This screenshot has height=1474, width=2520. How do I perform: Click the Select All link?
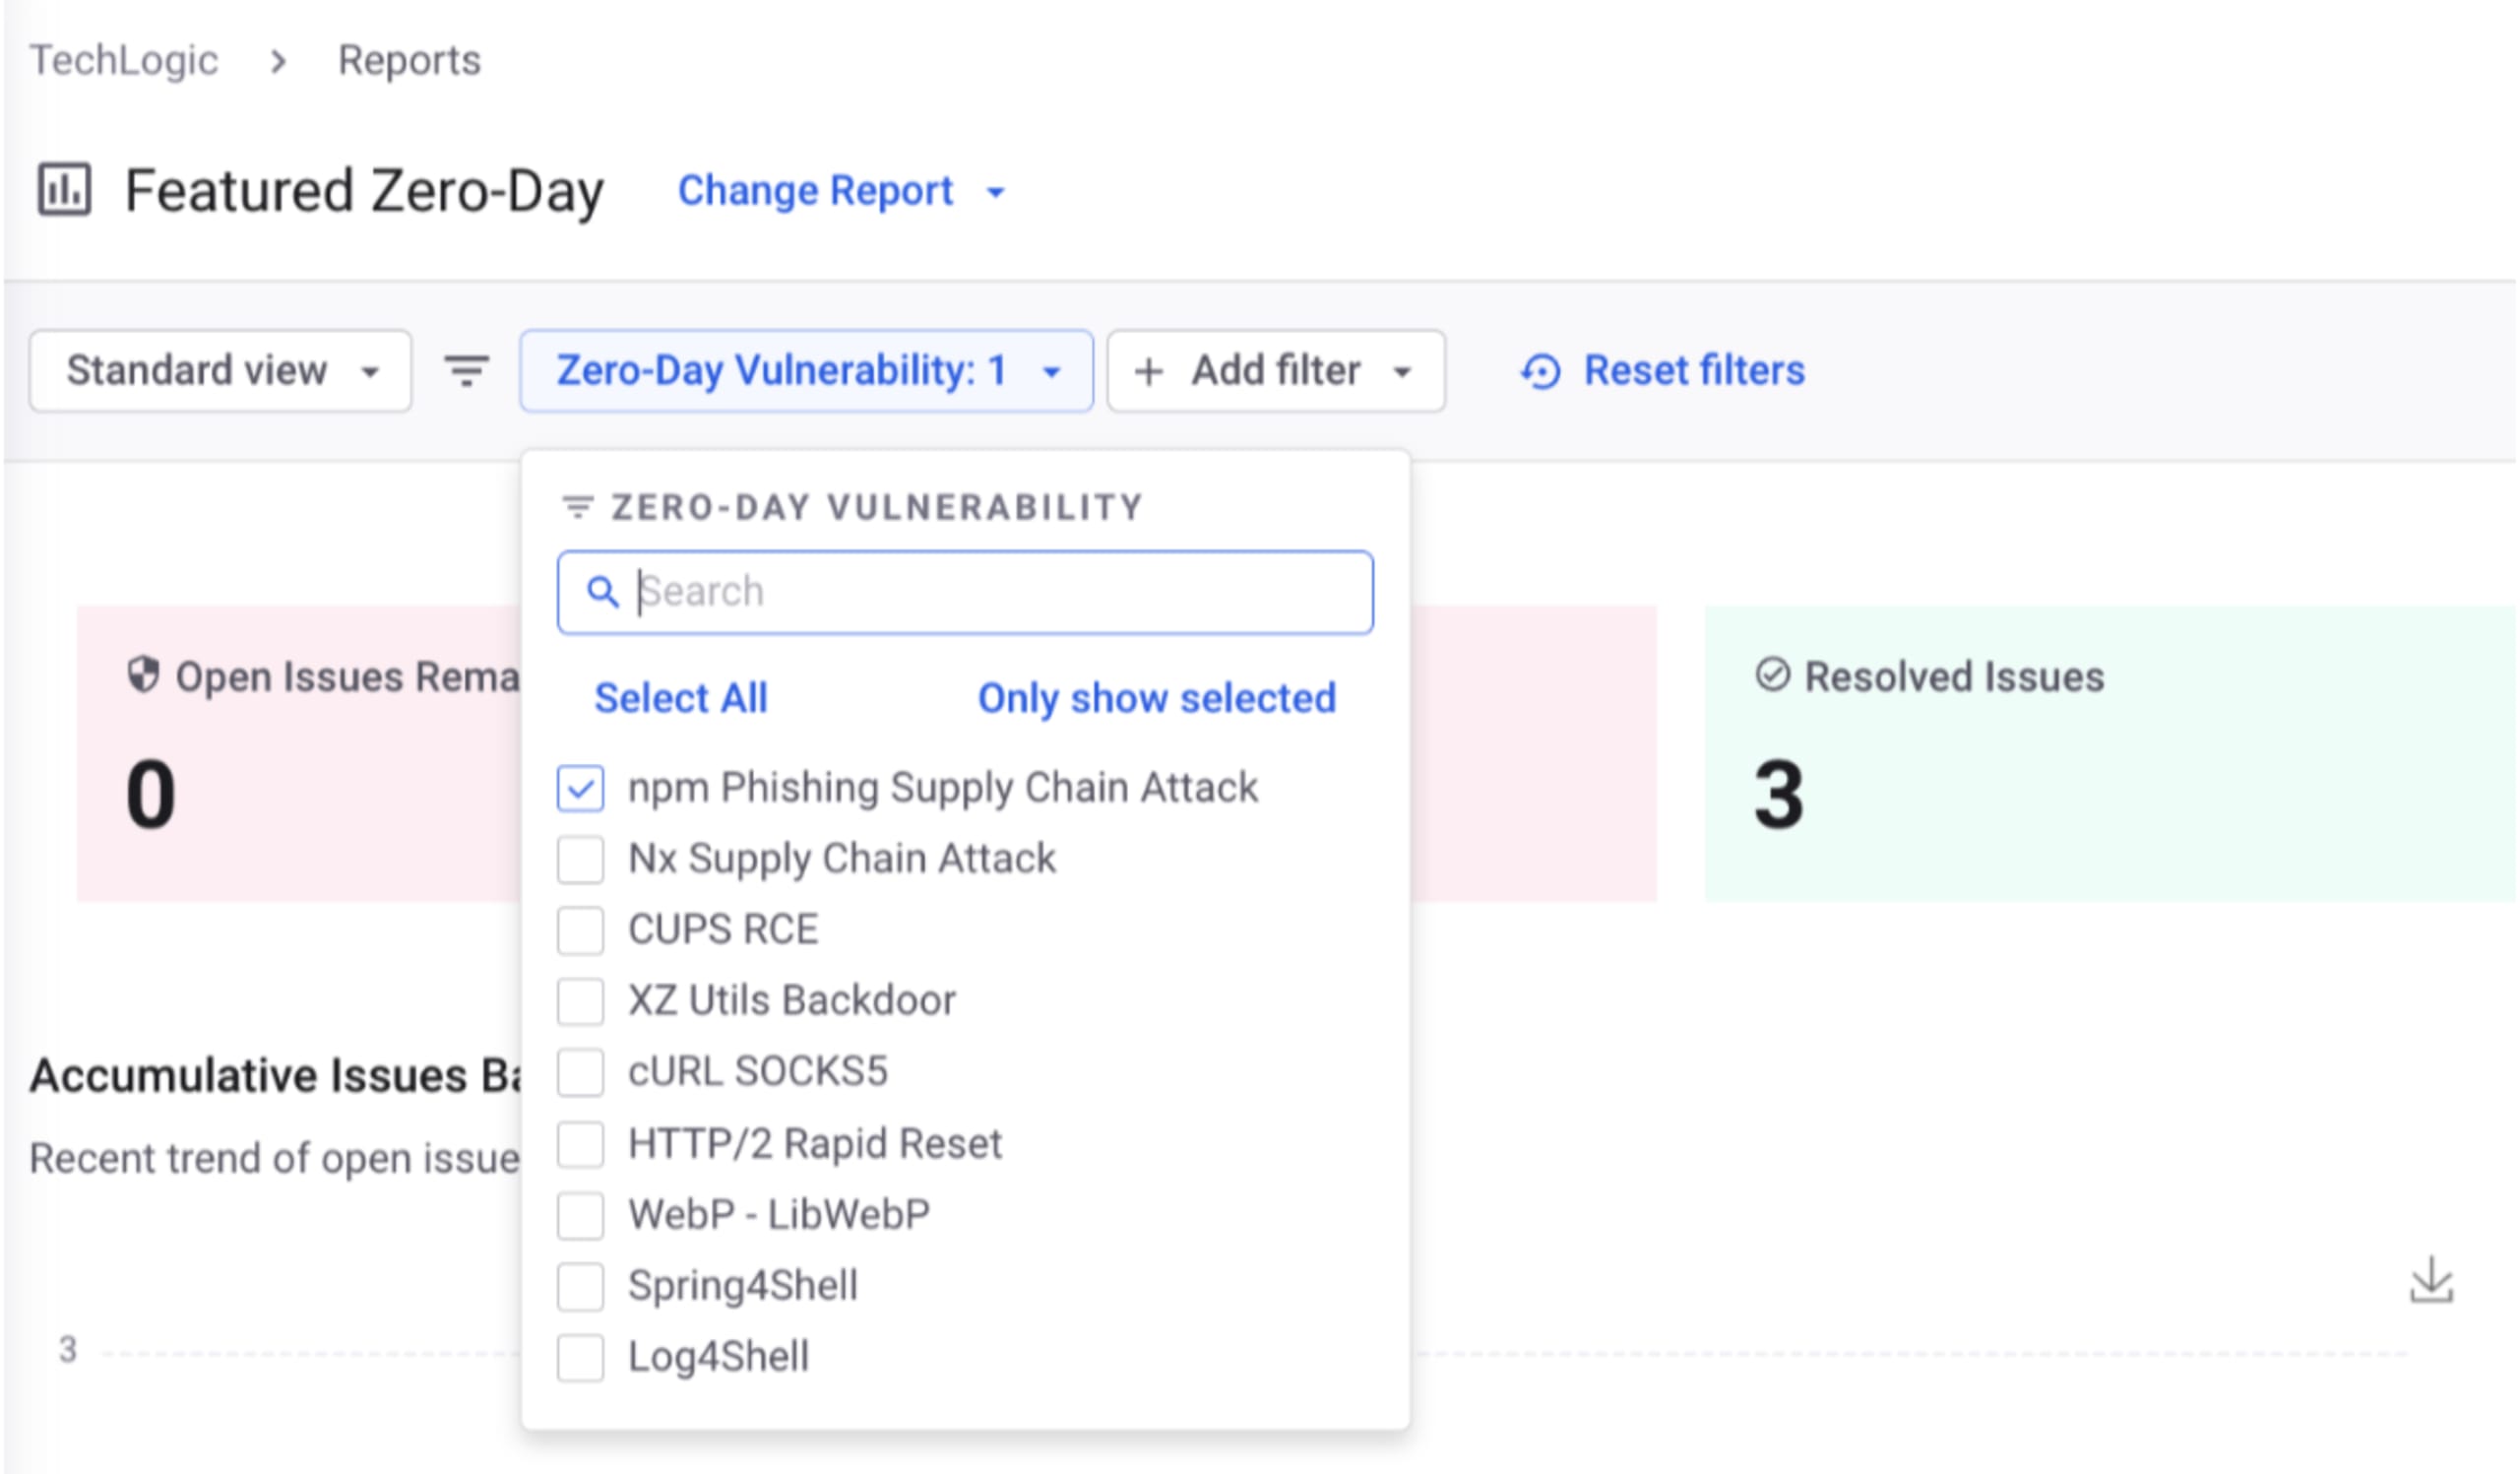click(x=681, y=698)
